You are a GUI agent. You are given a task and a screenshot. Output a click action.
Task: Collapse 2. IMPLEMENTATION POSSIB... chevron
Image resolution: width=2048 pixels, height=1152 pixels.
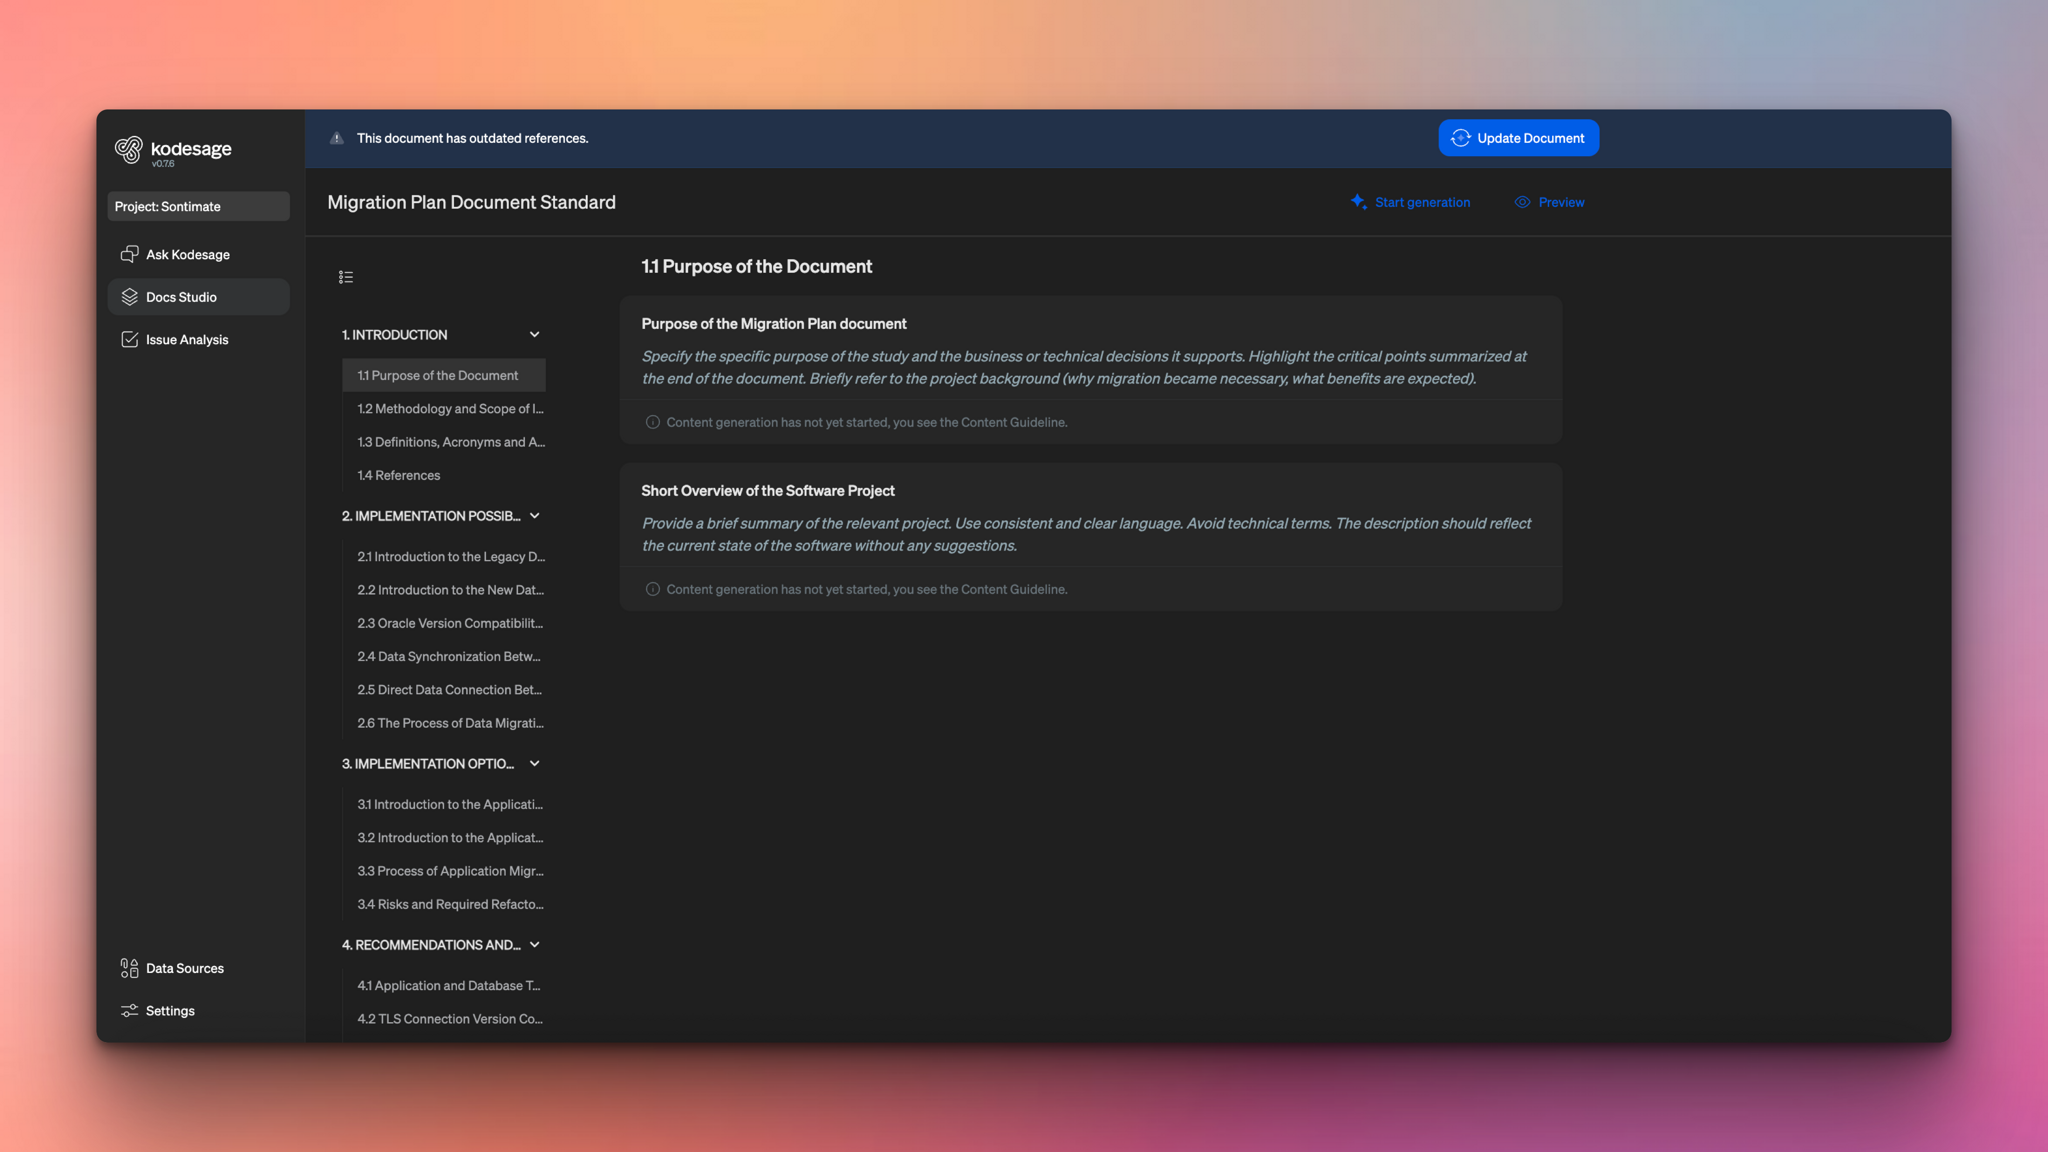(x=535, y=516)
